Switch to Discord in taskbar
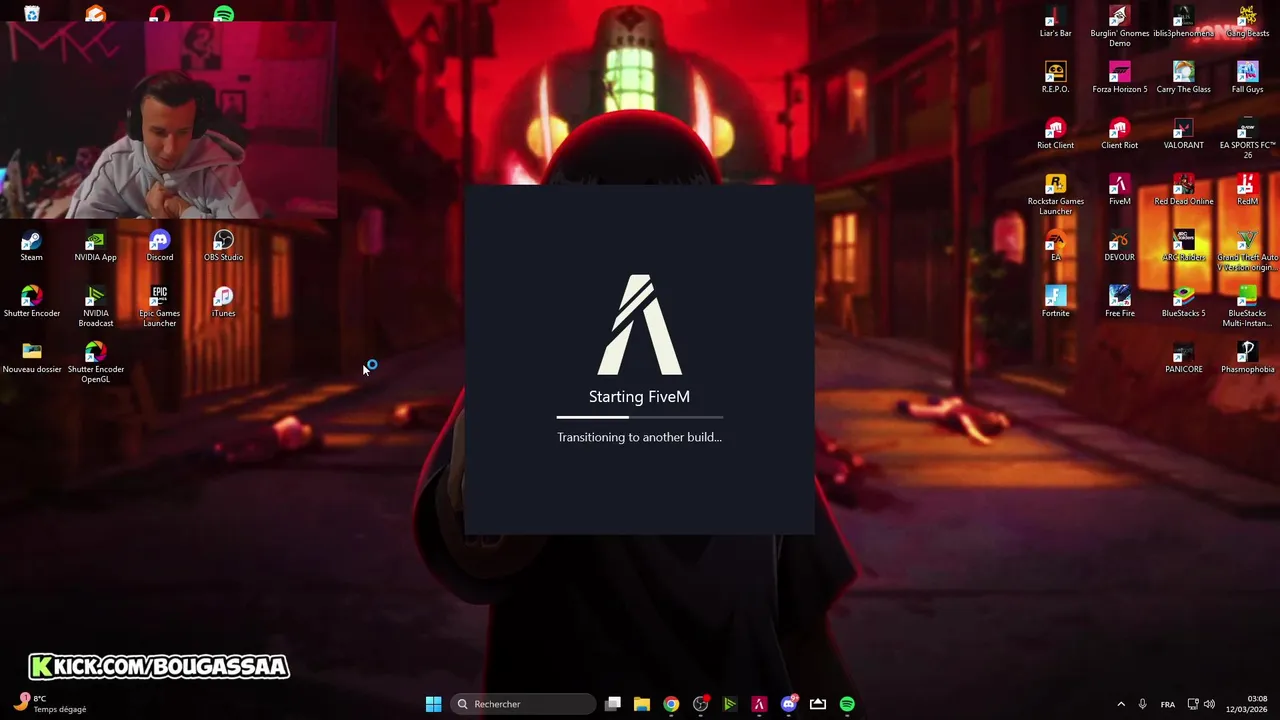This screenshot has width=1280, height=720. (789, 704)
